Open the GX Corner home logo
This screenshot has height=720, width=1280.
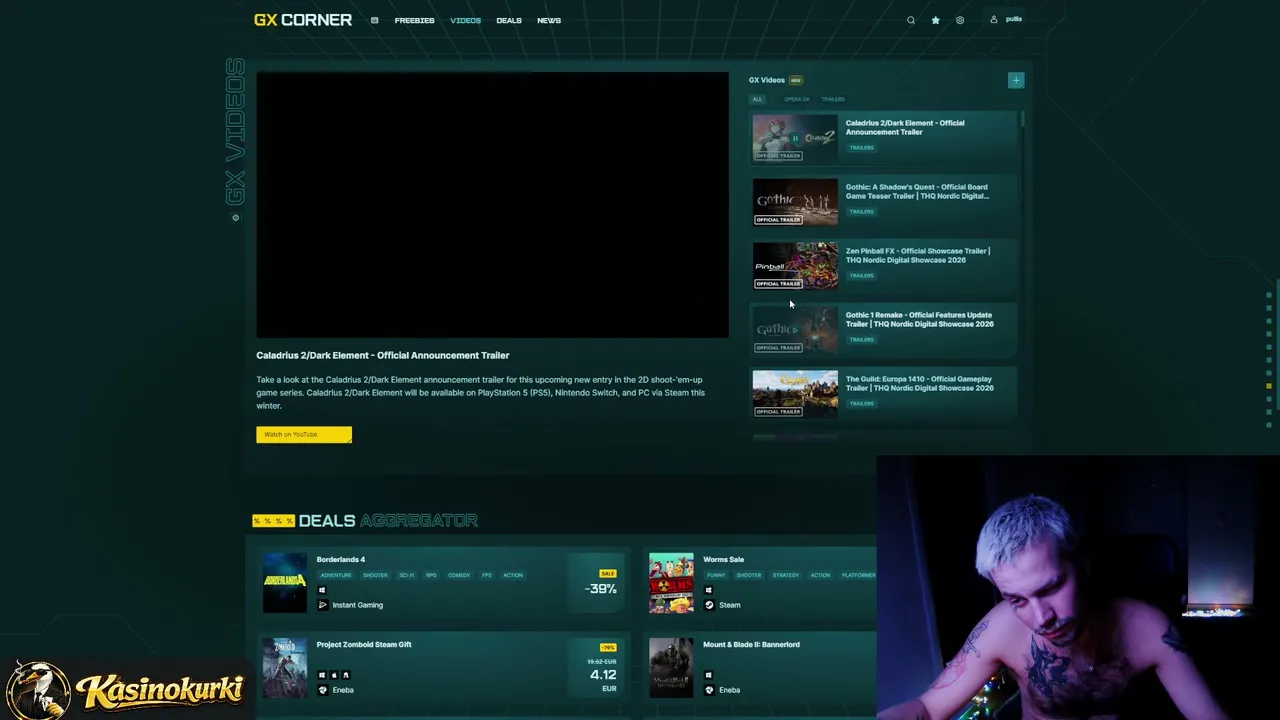pos(303,20)
